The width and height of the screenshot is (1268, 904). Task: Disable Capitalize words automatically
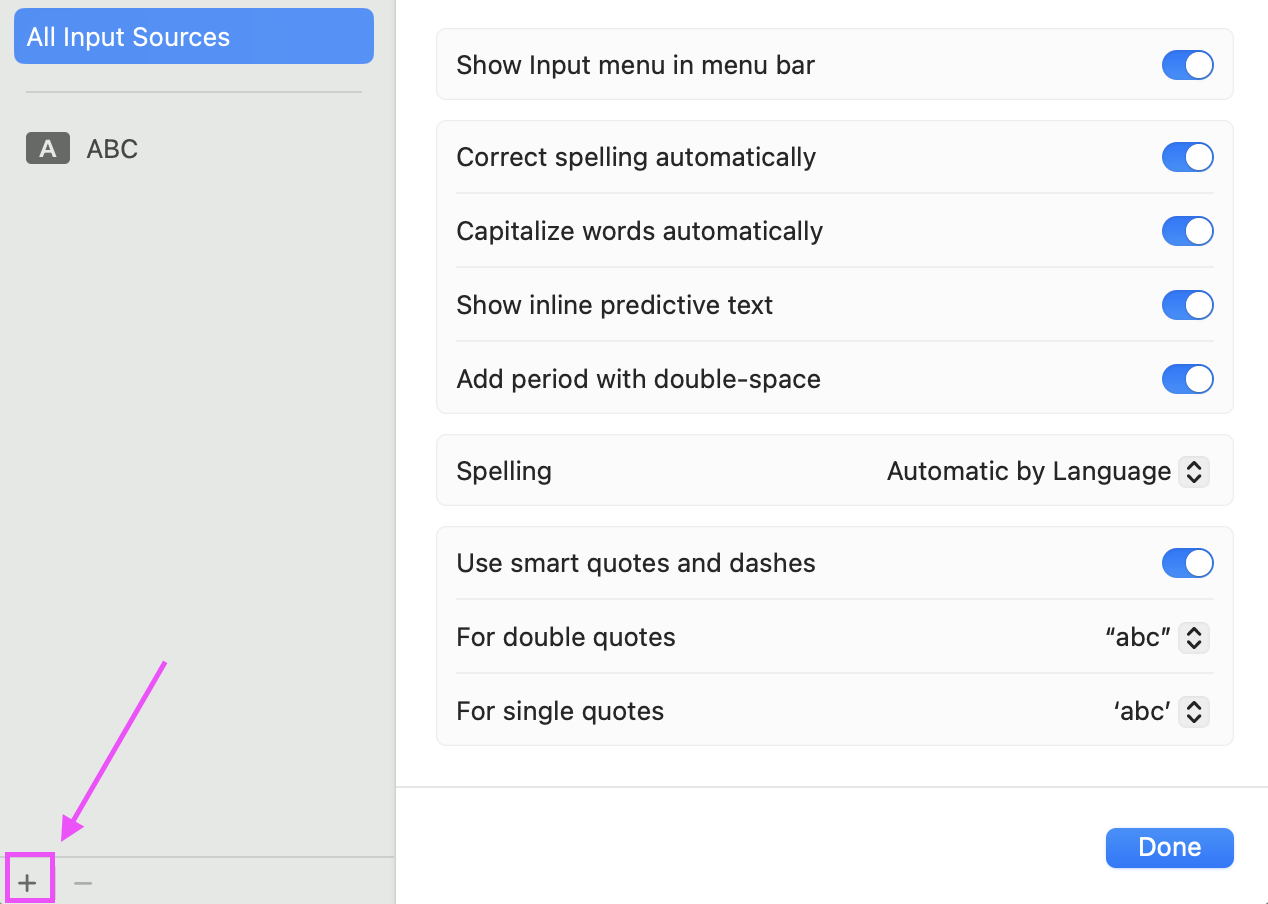click(1187, 231)
